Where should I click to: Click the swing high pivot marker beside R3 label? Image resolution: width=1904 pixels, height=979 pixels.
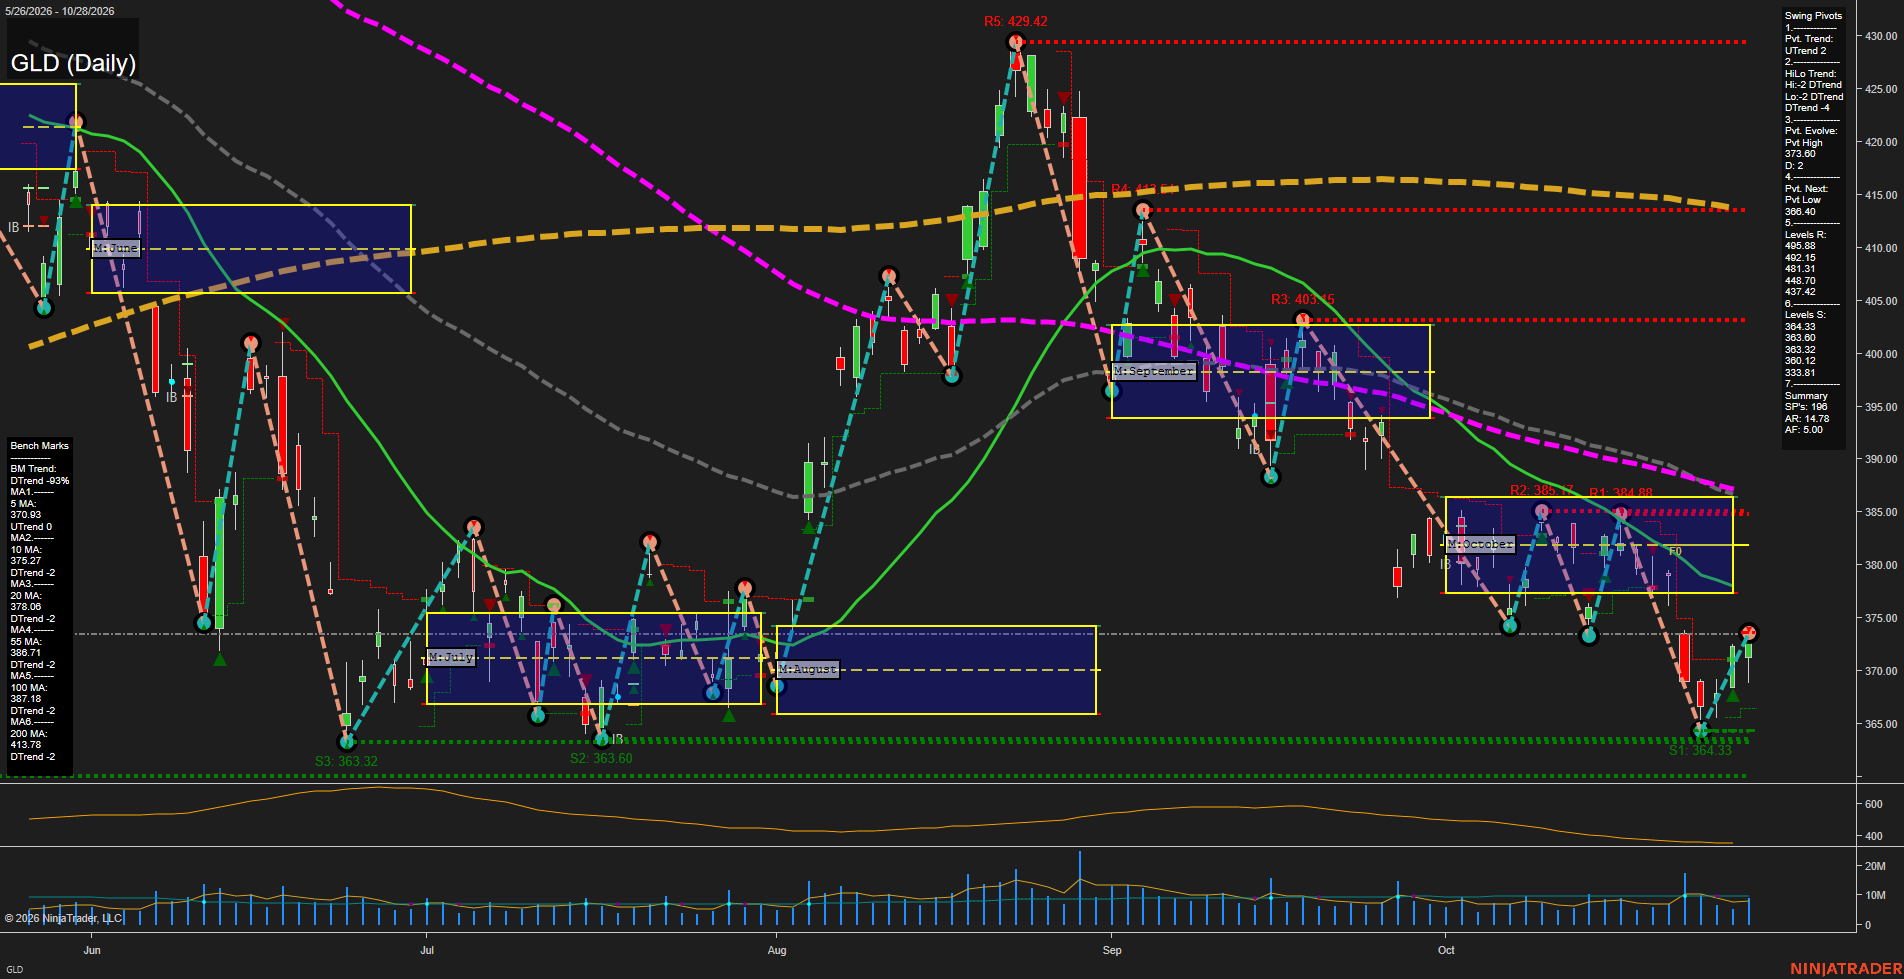point(1302,320)
